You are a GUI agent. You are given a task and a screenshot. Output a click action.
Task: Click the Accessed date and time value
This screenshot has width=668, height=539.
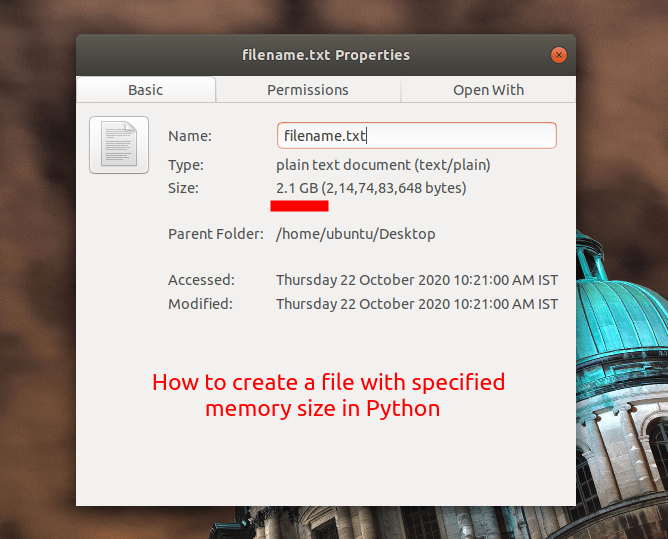coord(417,280)
